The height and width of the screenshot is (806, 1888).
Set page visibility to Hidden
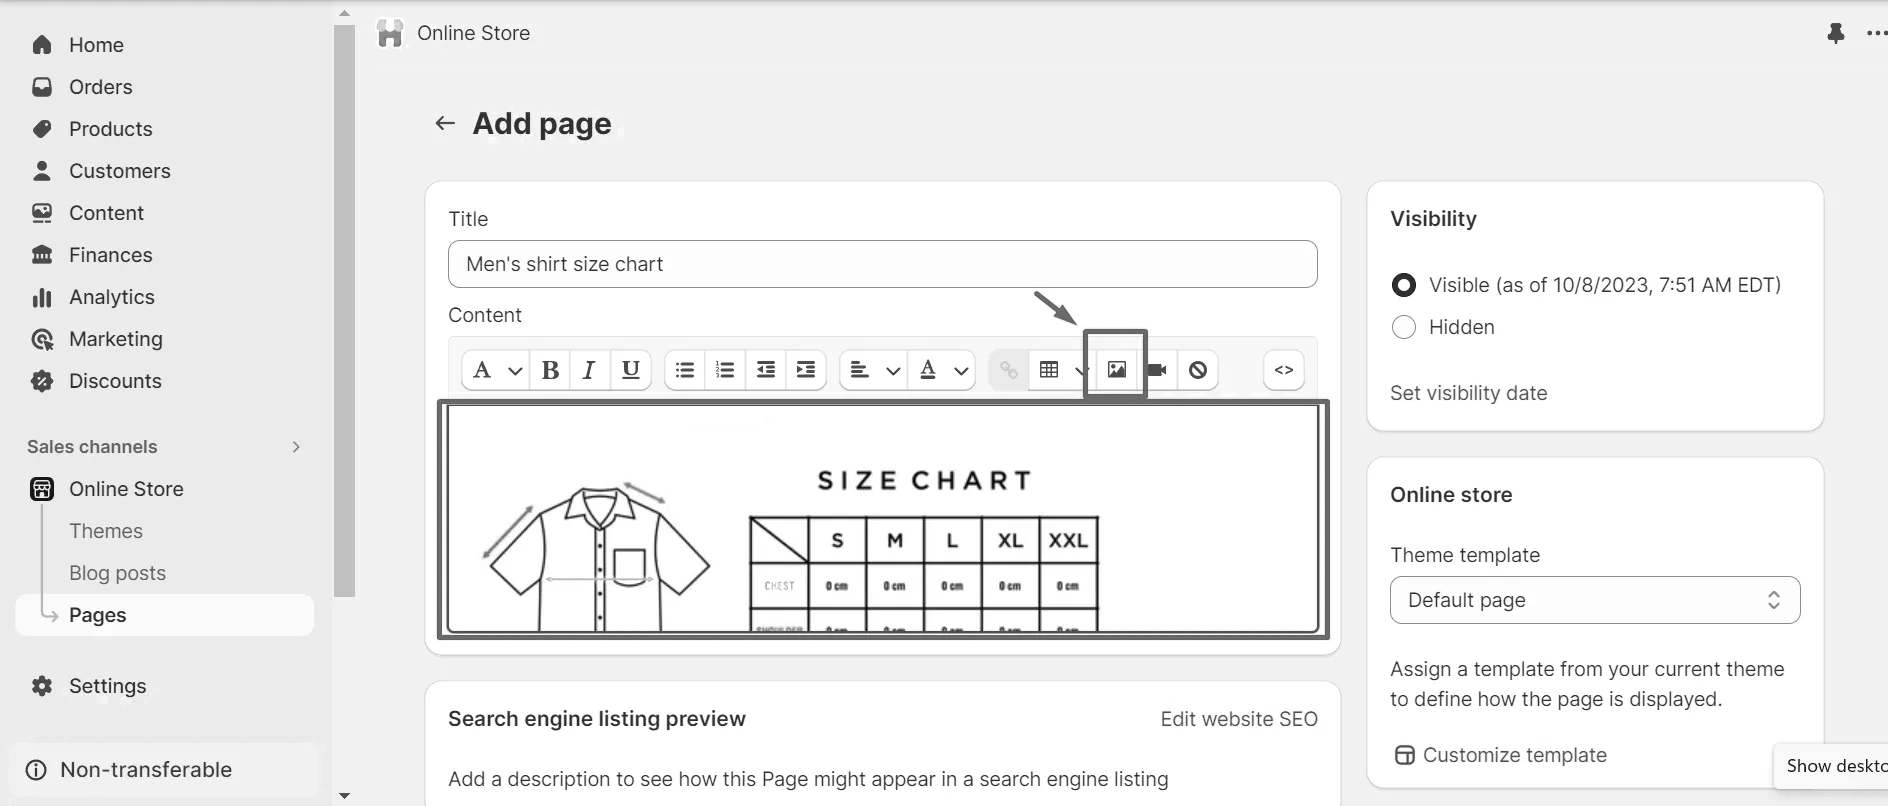pyautogui.click(x=1404, y=327)
